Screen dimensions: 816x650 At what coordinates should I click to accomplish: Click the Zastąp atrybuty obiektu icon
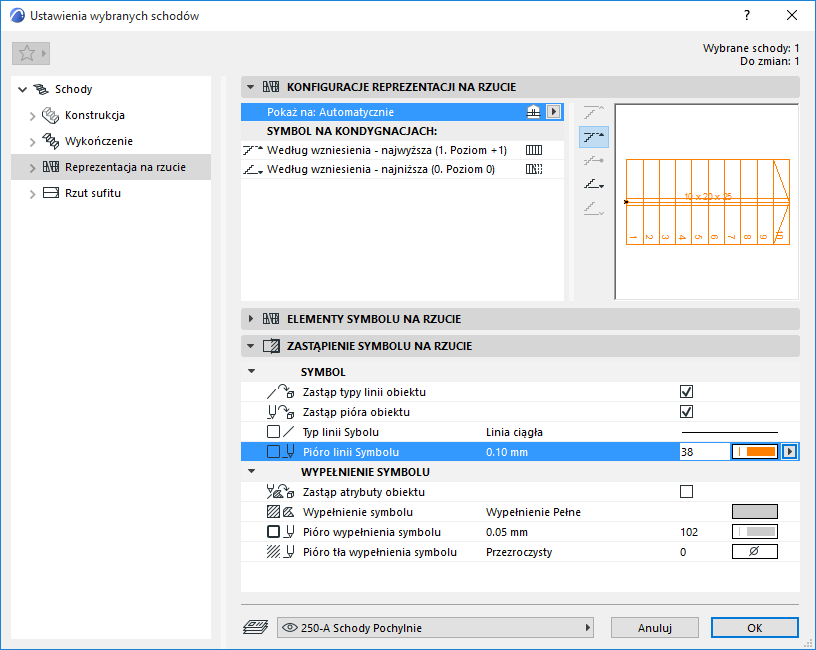pyautogui.click(x=280, y=492)
